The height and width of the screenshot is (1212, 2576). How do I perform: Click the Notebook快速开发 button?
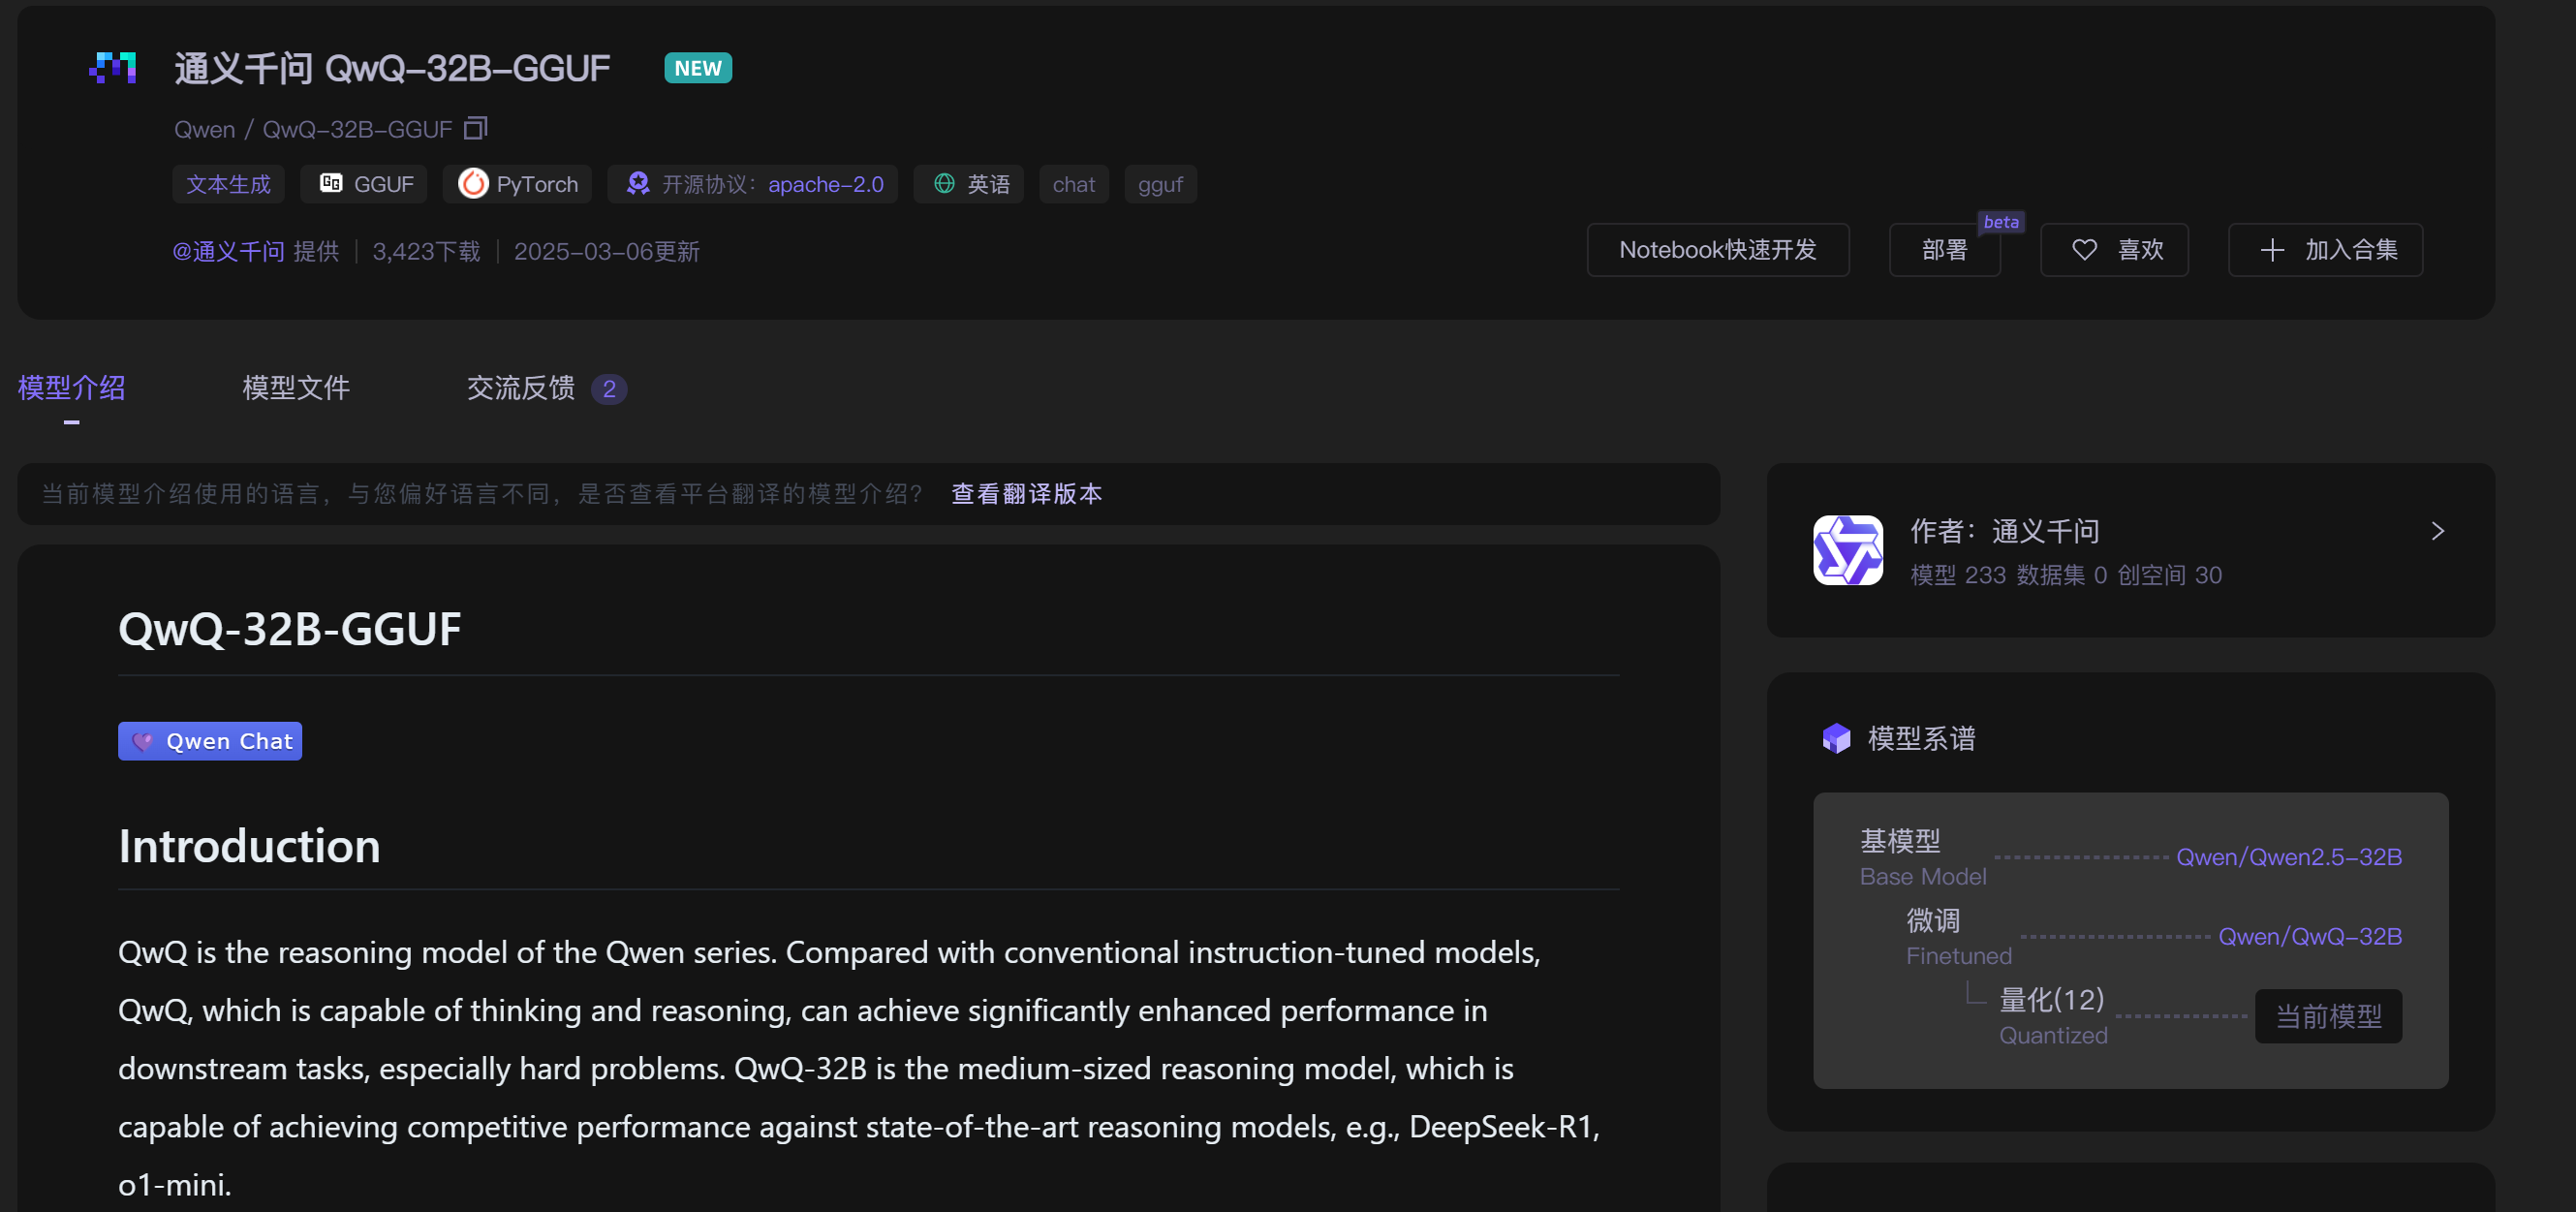click(1718, 250)
